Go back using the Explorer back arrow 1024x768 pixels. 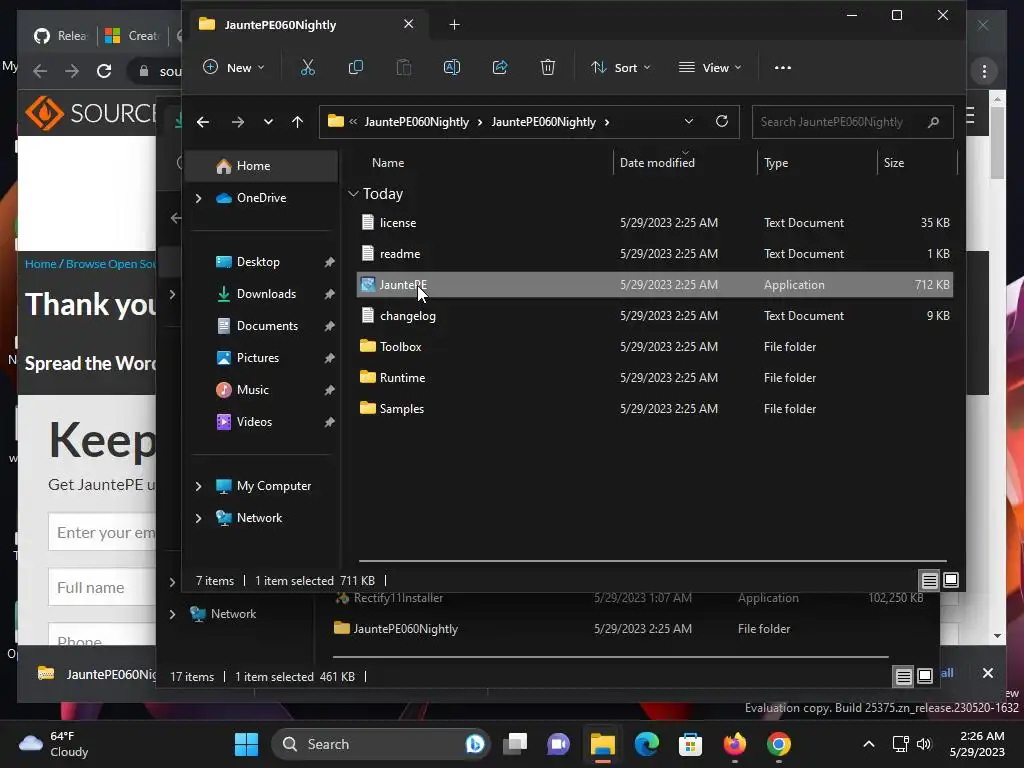click(x=203, y=122)
